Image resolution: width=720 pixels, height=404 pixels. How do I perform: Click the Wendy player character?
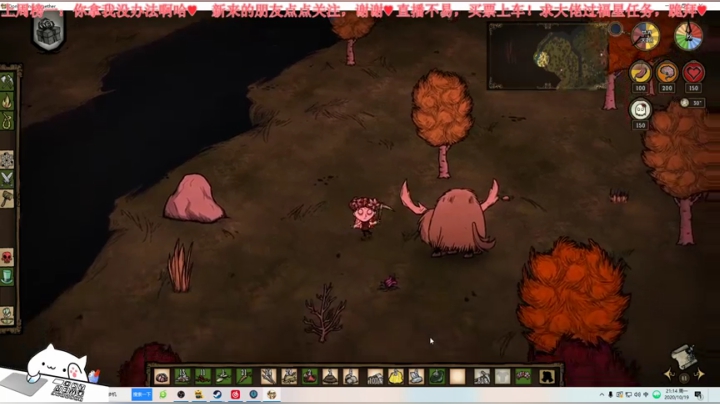click(x=366, y=217)
